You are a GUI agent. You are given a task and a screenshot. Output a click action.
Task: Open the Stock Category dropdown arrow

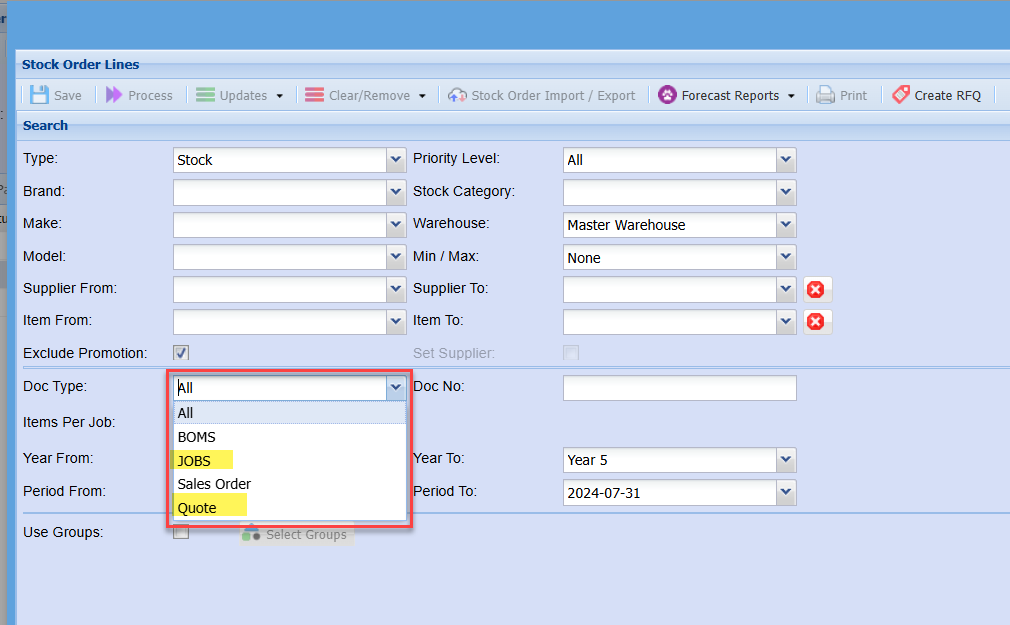[786, 192]
